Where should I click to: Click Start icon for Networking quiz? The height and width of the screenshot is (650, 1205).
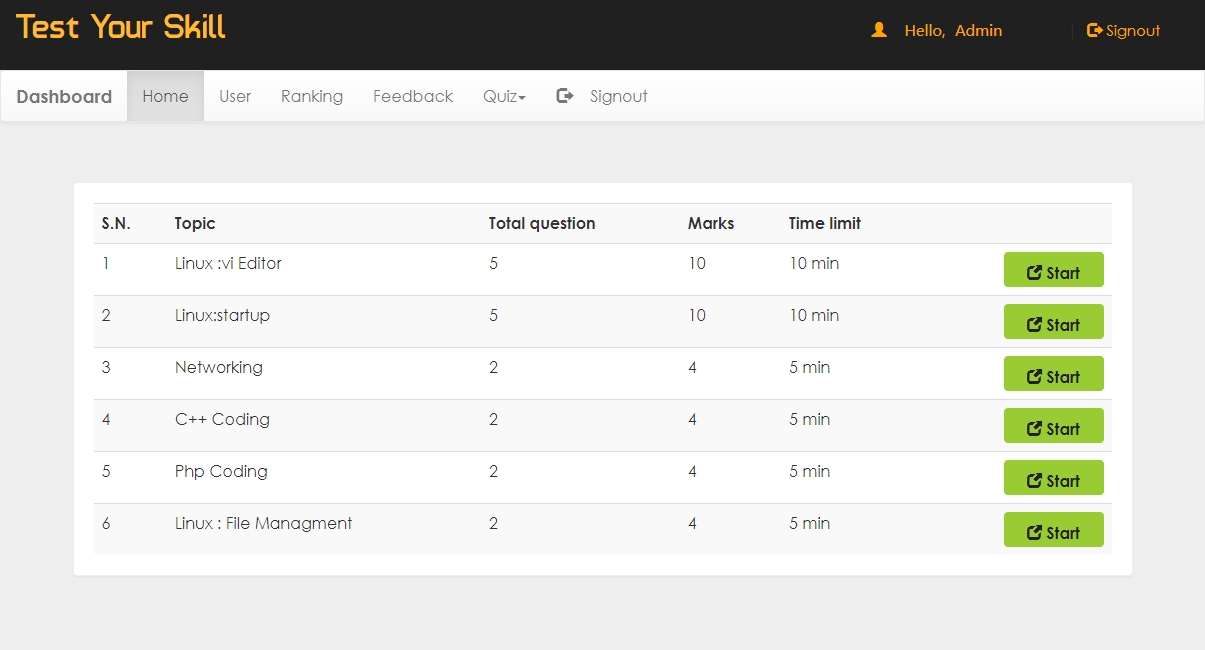[1035, 377]
